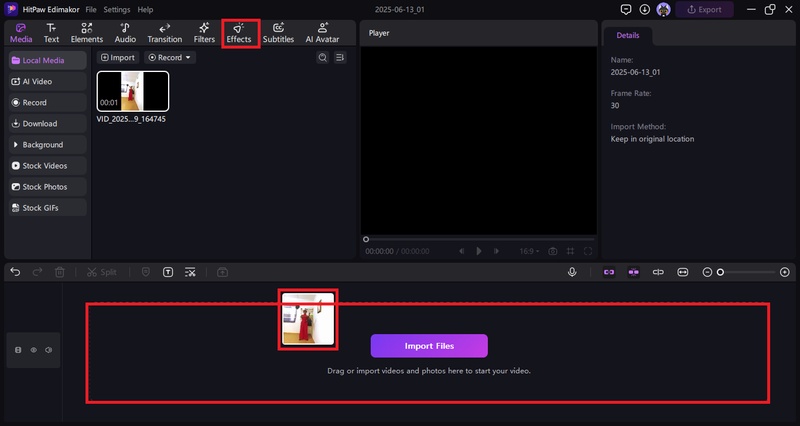Viewport: 800px width, 426px height.
Task: Expand the Record dropdown
Action: pyautogui.click(x=169, y=58)
